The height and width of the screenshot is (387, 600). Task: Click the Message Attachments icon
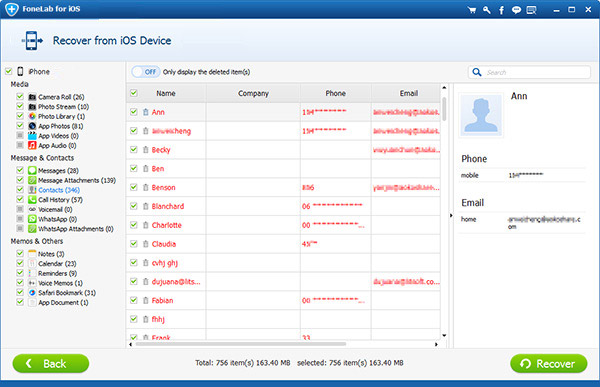[32, 180]
